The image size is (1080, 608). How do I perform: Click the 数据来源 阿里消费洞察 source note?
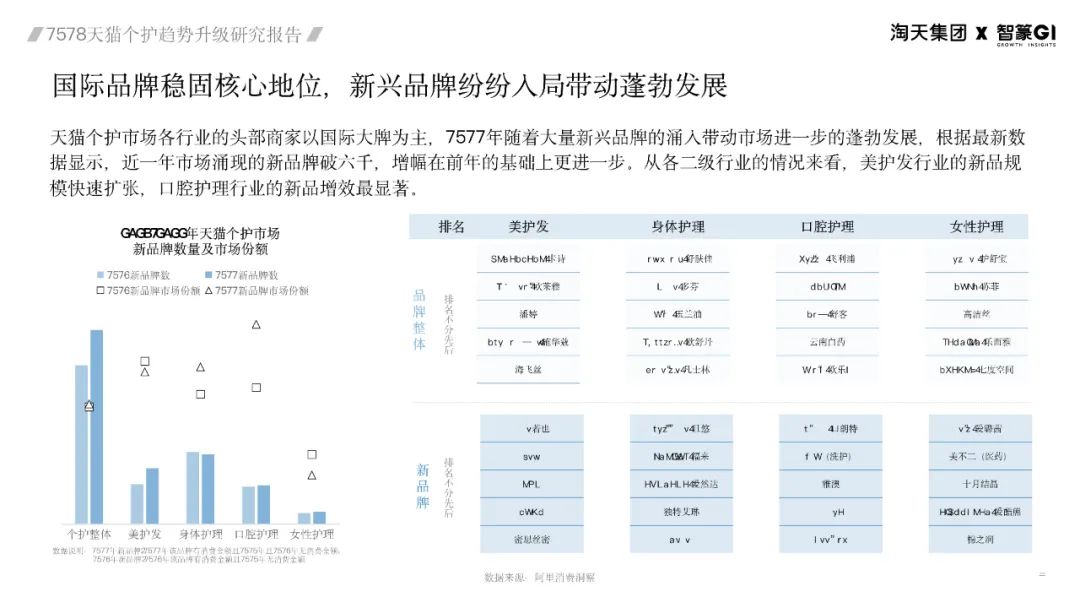point(539,578)
